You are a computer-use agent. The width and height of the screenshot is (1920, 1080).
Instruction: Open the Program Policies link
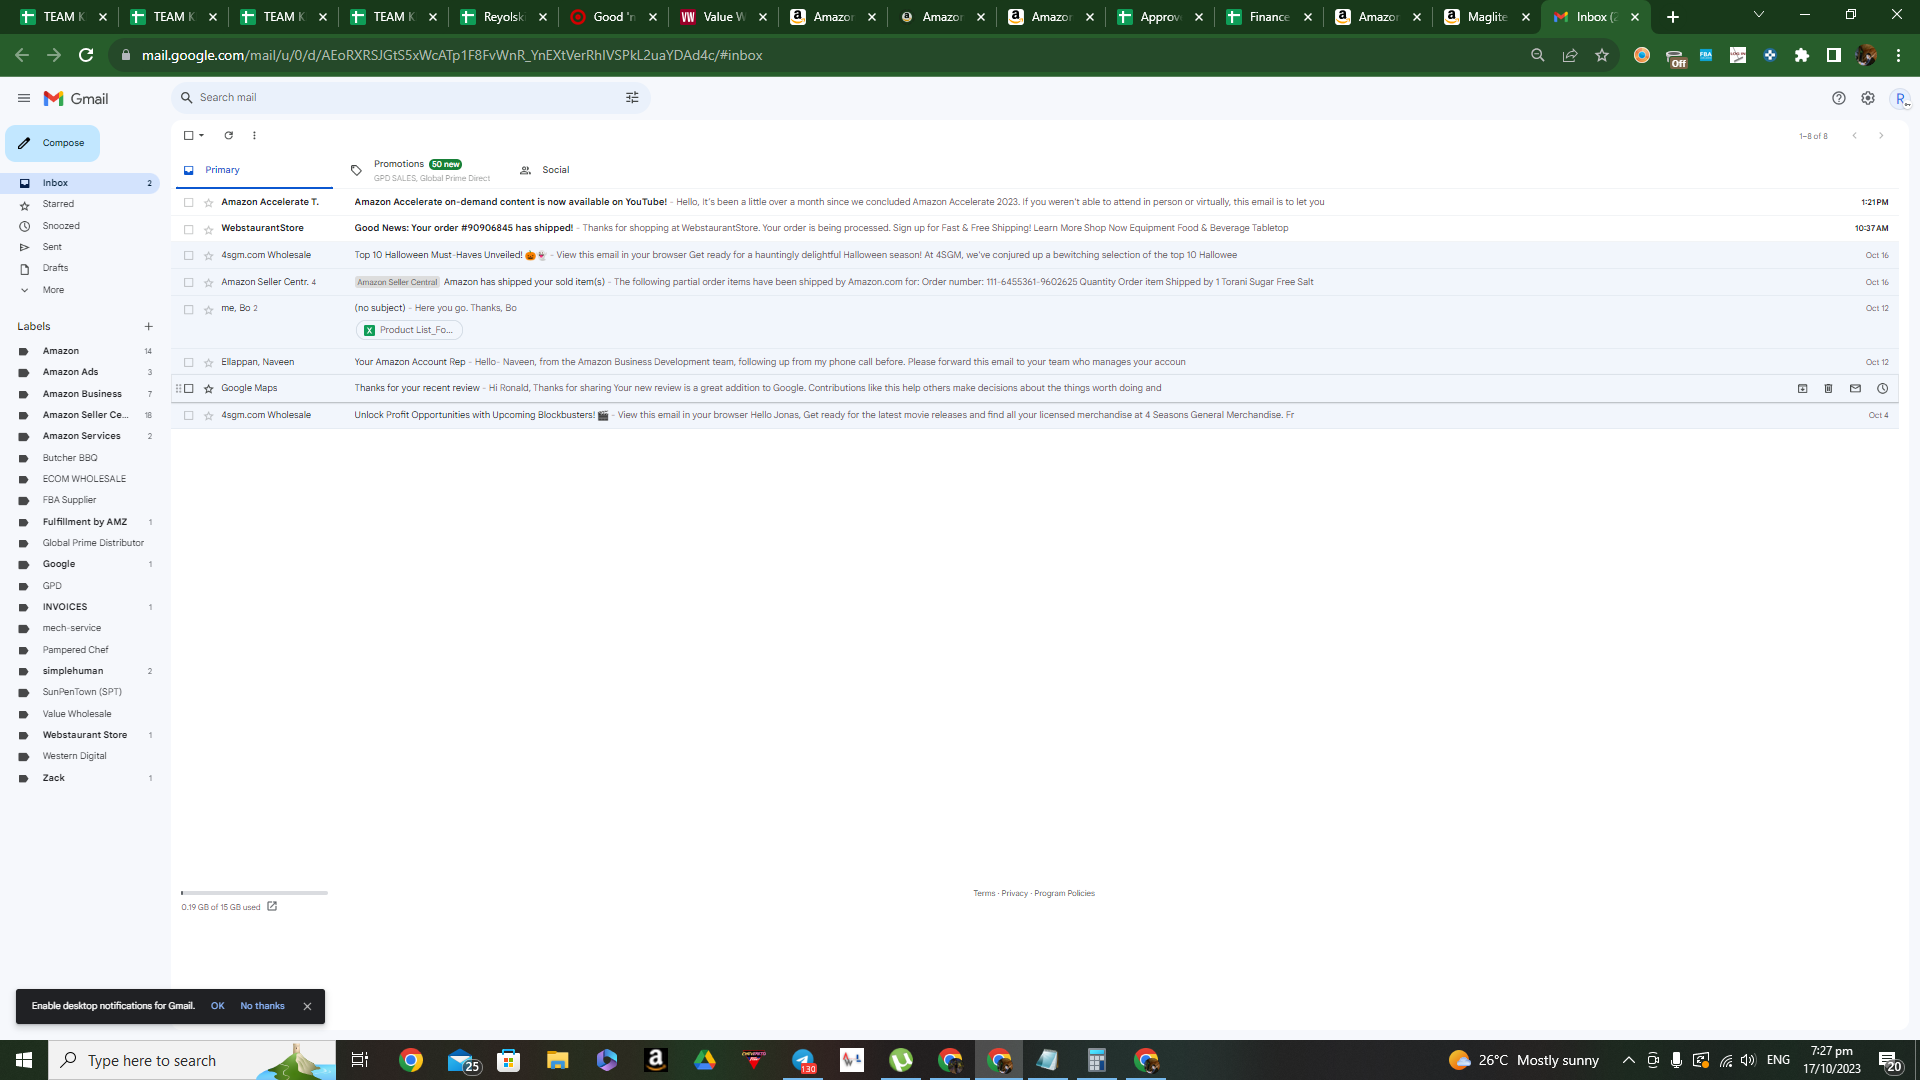pos(1064,894)
